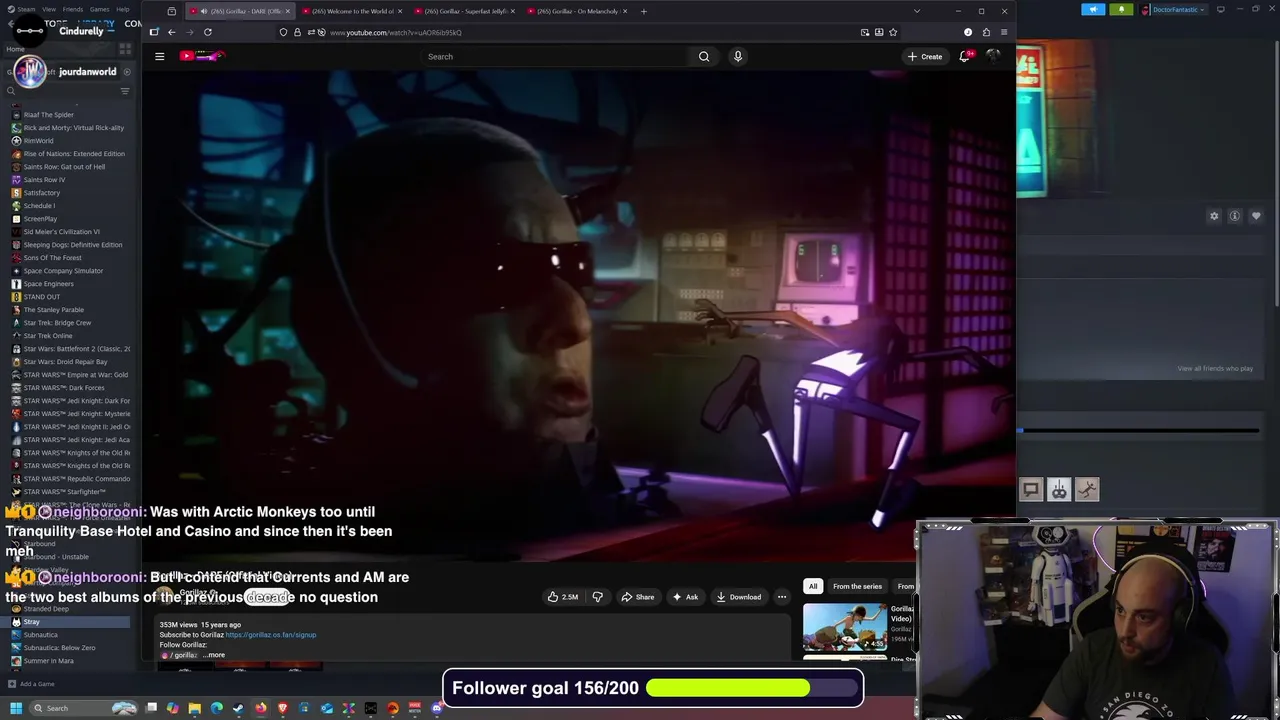Viewport: 1280px width, 720px height.
Task: Switch to Gorillaz - On Melancholy tab
Action: pos(577,11)
